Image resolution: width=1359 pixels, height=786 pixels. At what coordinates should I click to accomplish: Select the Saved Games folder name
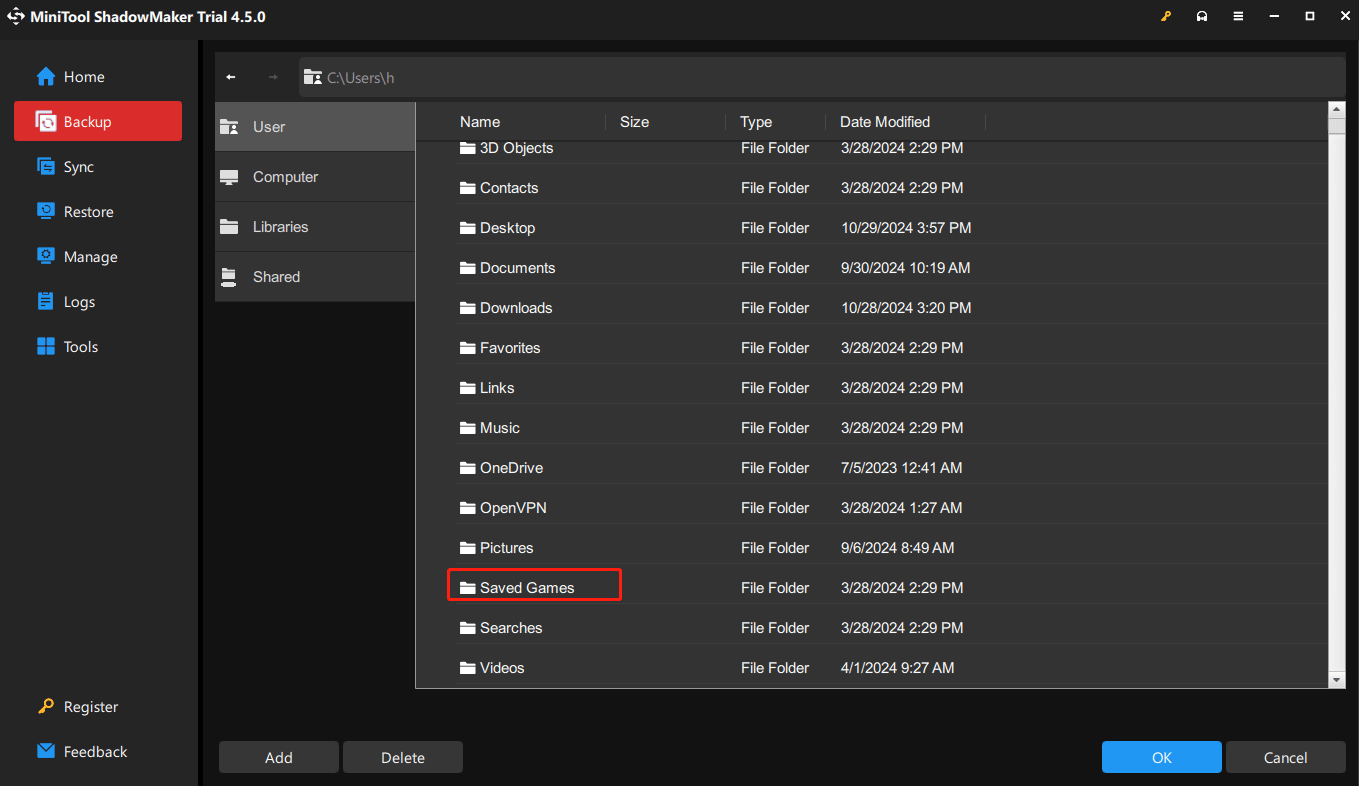(527, 588)
